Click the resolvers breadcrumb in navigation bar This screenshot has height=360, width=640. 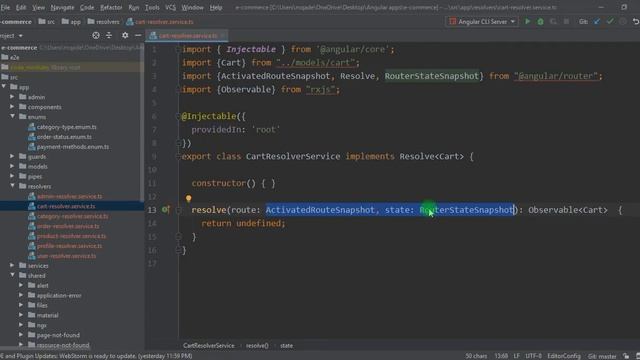coord(103,22)
